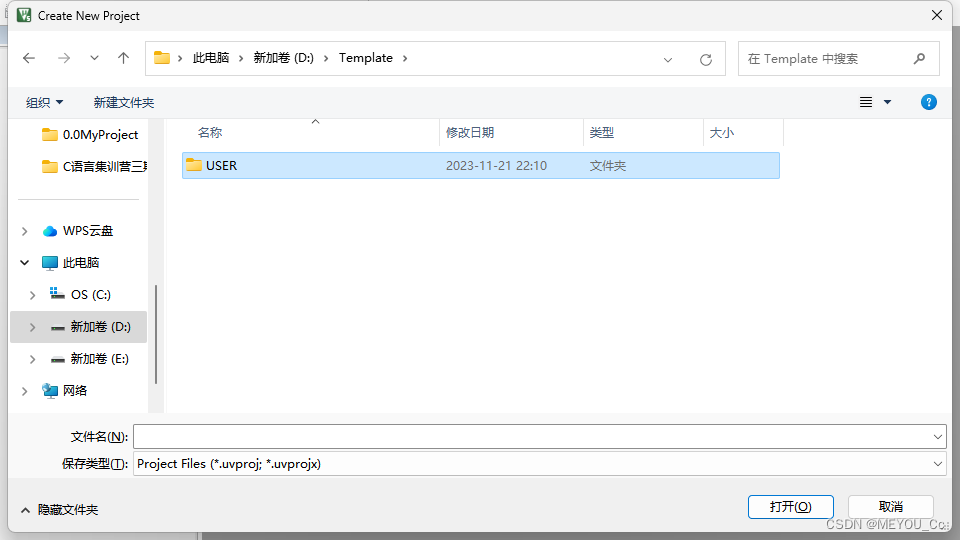Select Template in the address path
The height and width of the screenshot is (540, 960).
coord(366,58)
